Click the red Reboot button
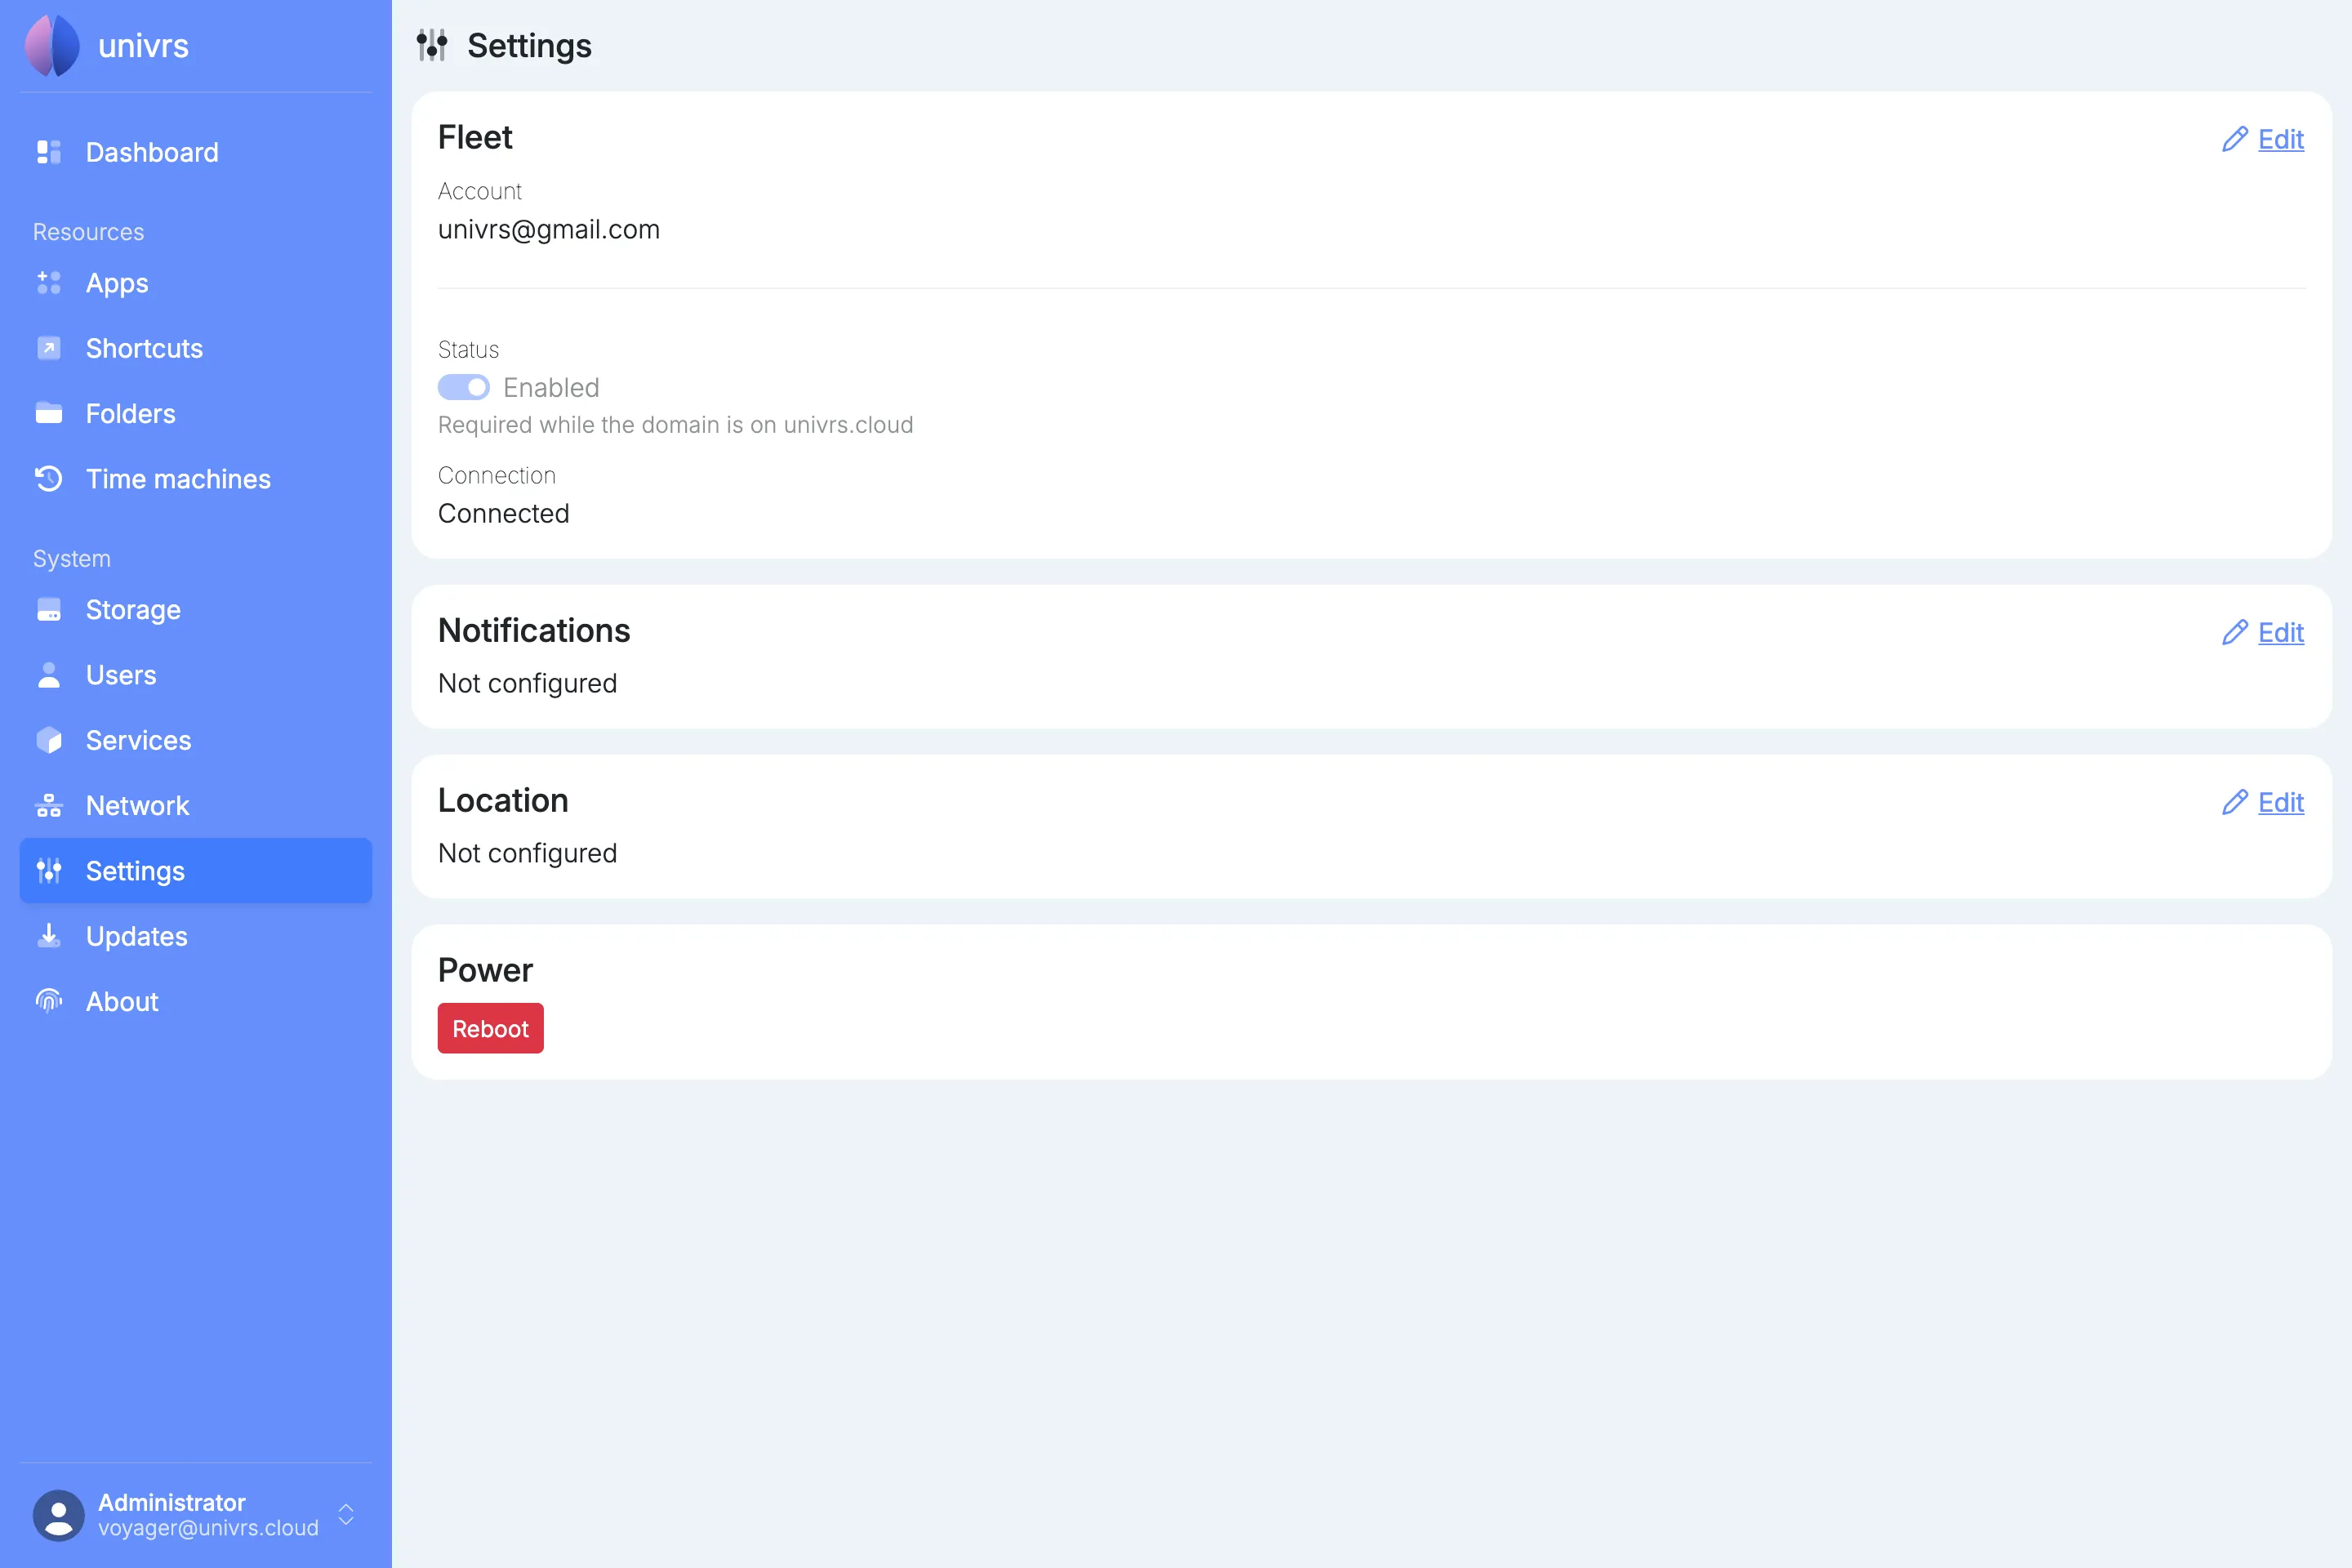This screenshot has height=1568, width=2352. 490,1028
